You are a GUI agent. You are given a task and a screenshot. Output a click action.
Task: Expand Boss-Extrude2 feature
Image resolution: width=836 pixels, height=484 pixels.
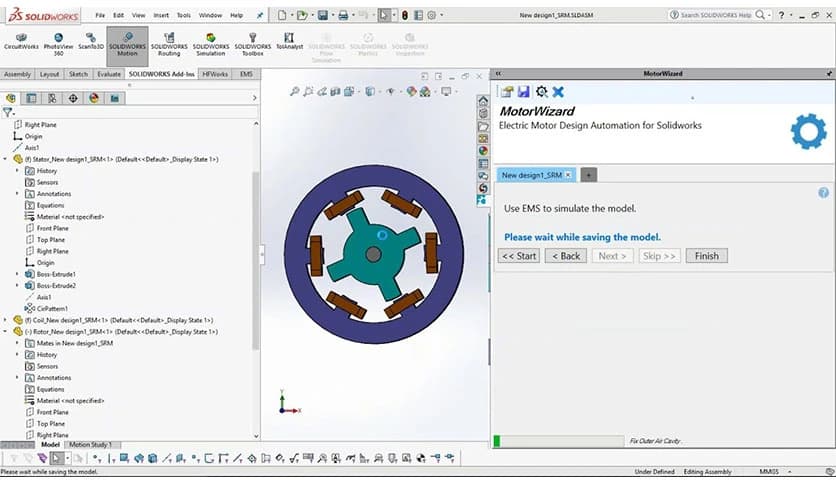tap(17, 286)
